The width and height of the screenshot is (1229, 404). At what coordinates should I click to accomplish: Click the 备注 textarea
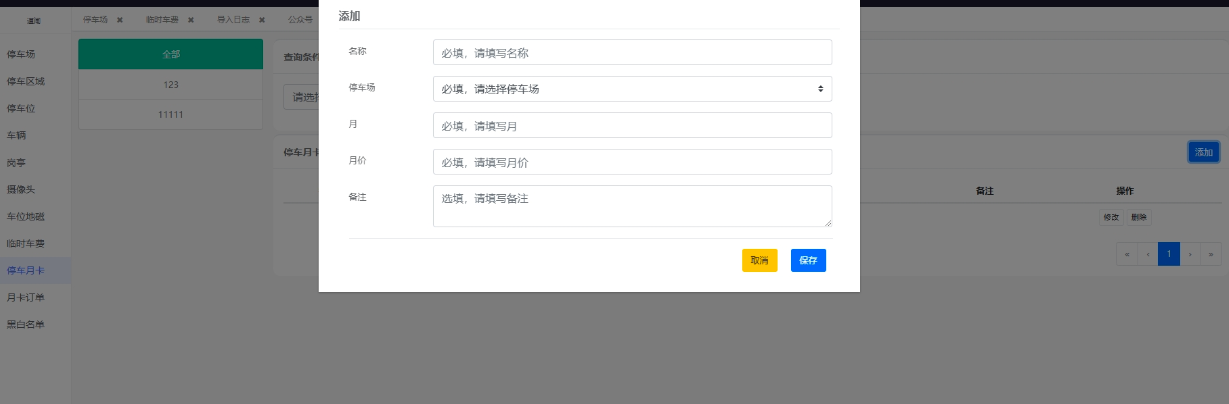point(632,205)
